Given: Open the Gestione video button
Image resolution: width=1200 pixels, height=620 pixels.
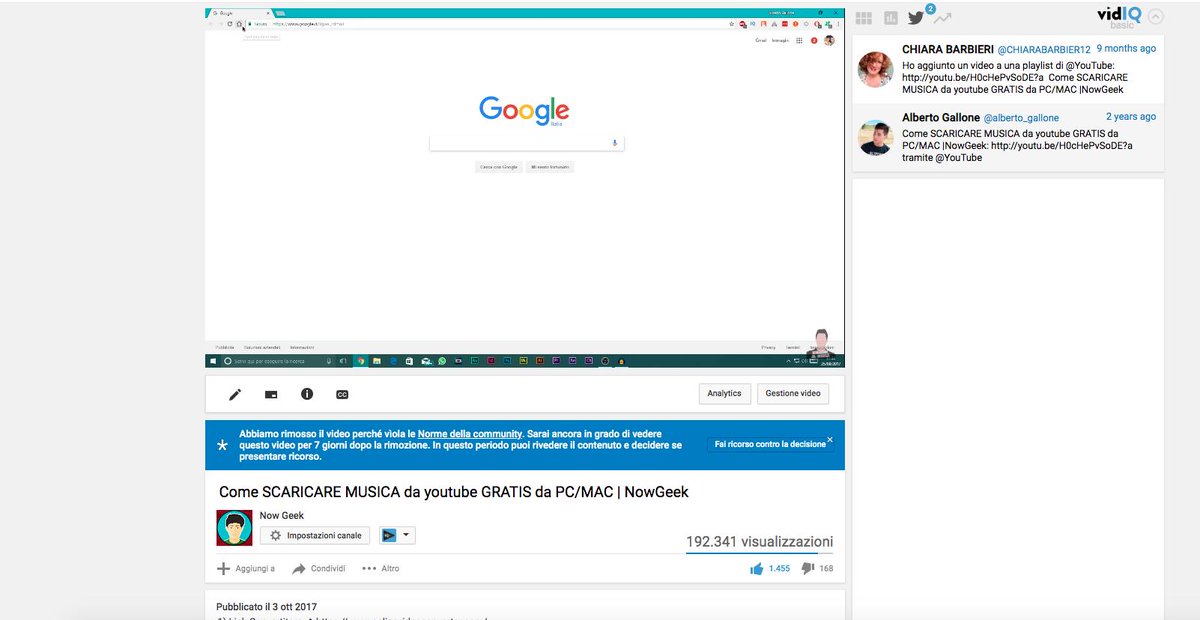Looking at the screenshot, I should tap(793, 393).
